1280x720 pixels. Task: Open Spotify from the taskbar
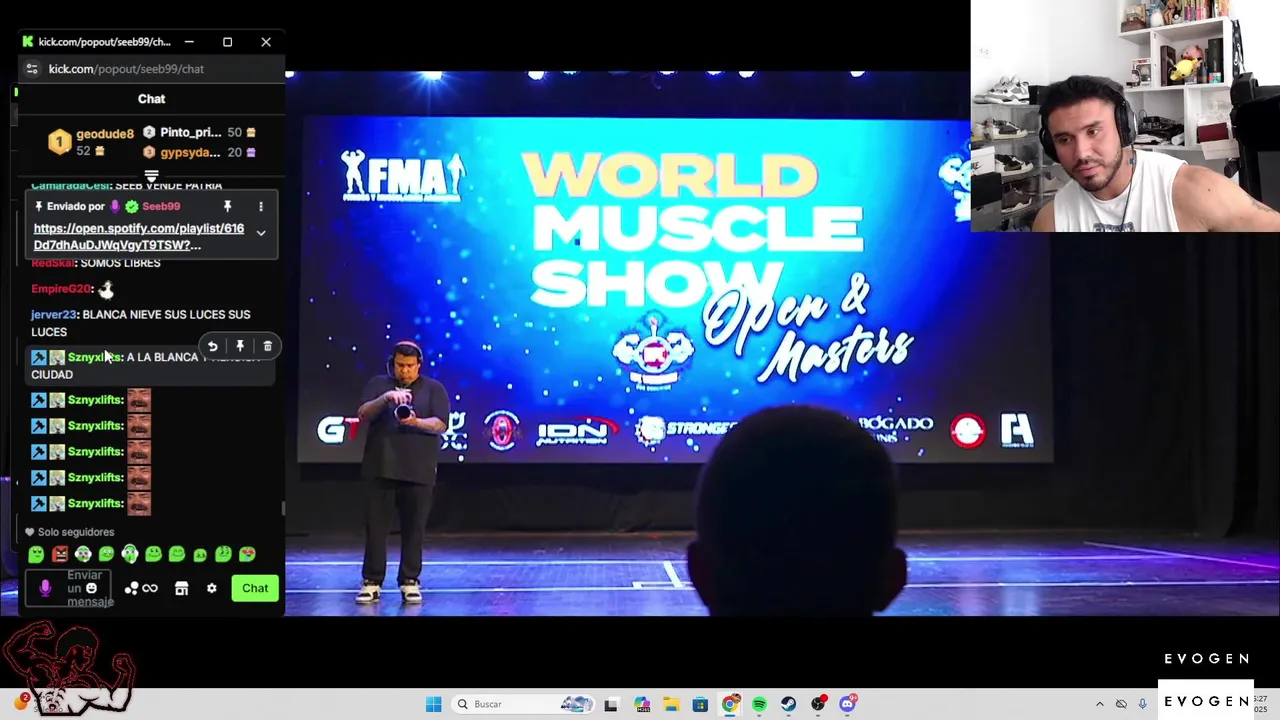pos(759,704)
